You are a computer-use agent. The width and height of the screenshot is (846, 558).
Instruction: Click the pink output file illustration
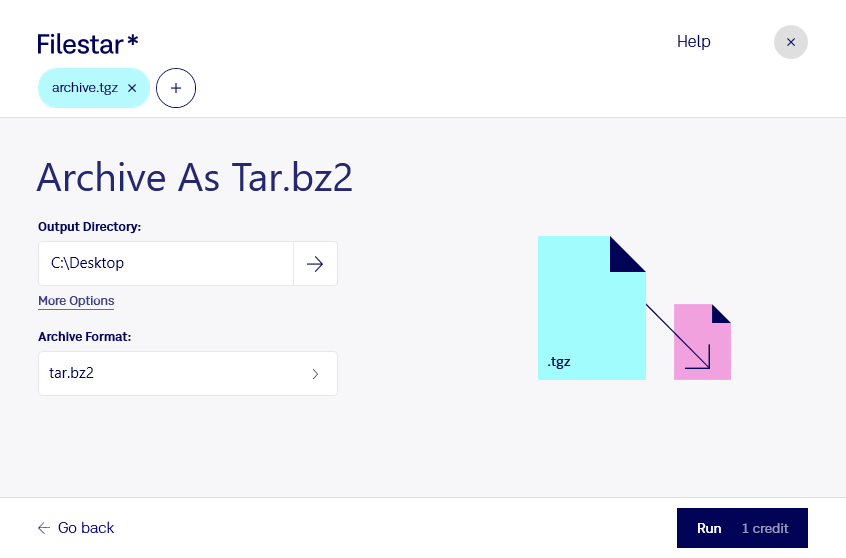[x=702, y=342]
